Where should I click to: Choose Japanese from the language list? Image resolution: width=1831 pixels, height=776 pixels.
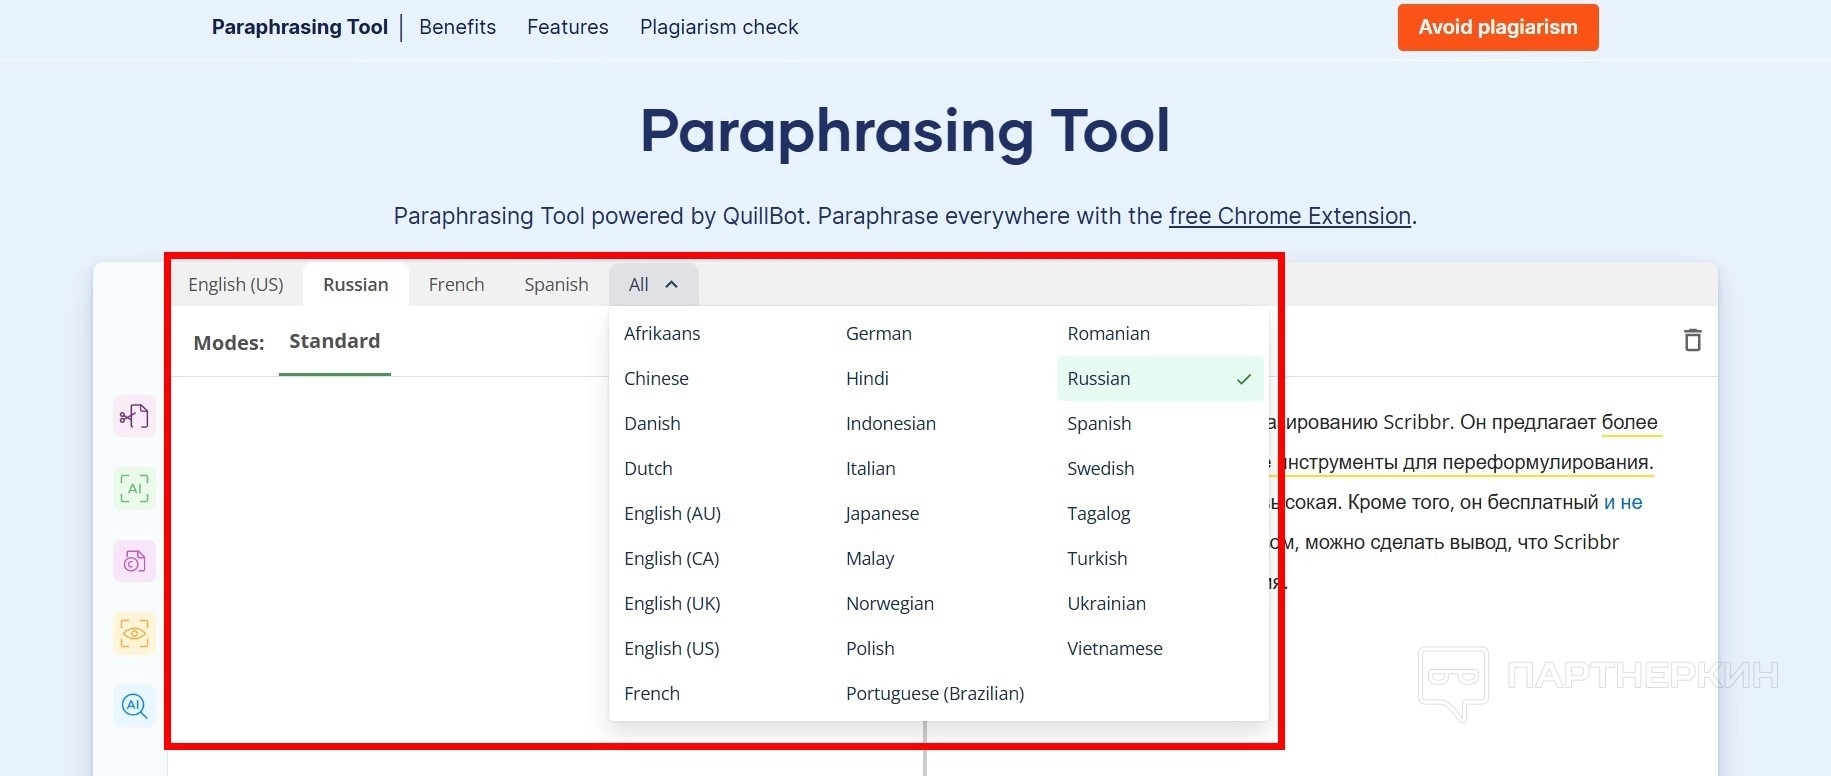click(x=882, y=513)
